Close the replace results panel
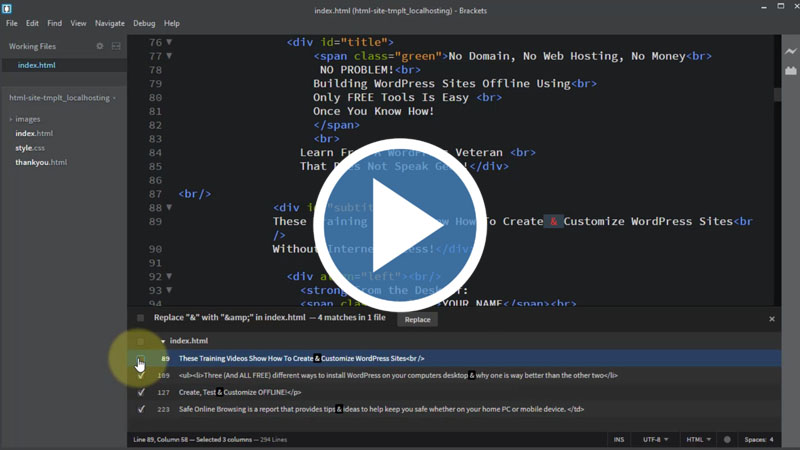The image size is (800, 450). tap(771, 319)
